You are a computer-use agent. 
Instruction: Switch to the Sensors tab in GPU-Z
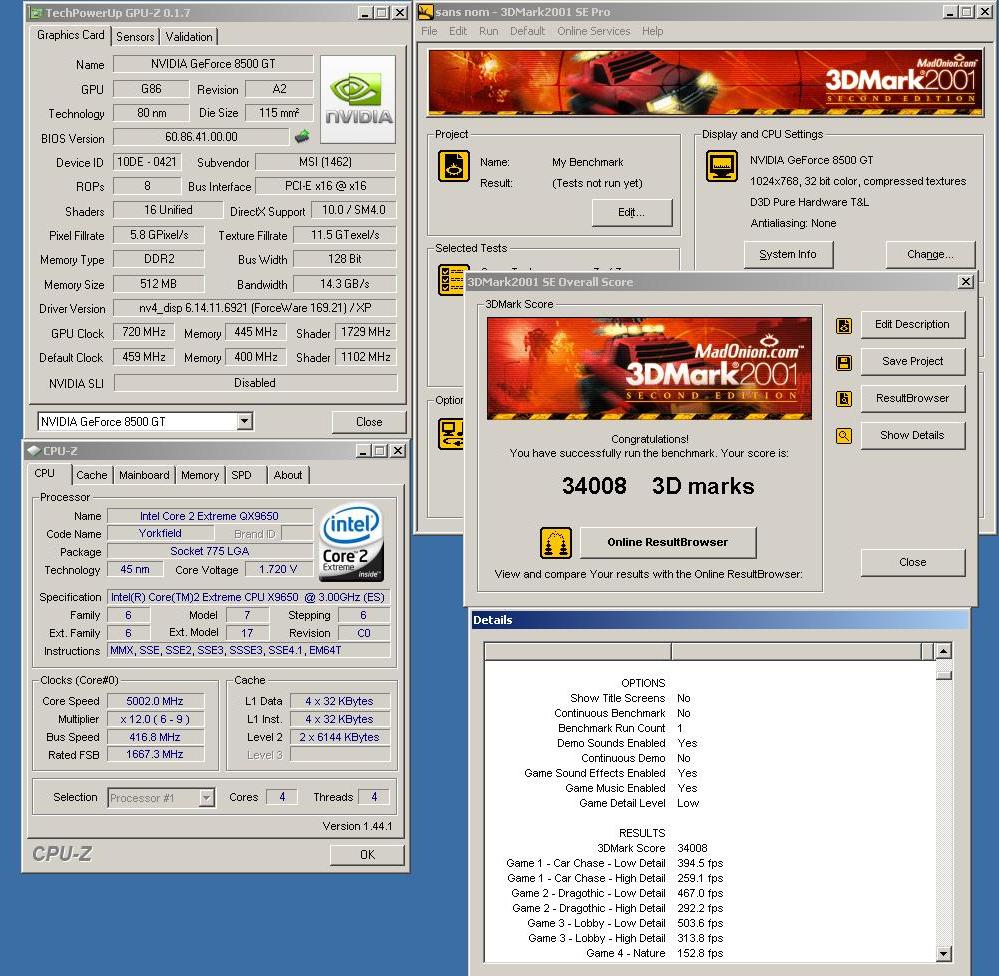pyautogui.click(x=135, y=37)
